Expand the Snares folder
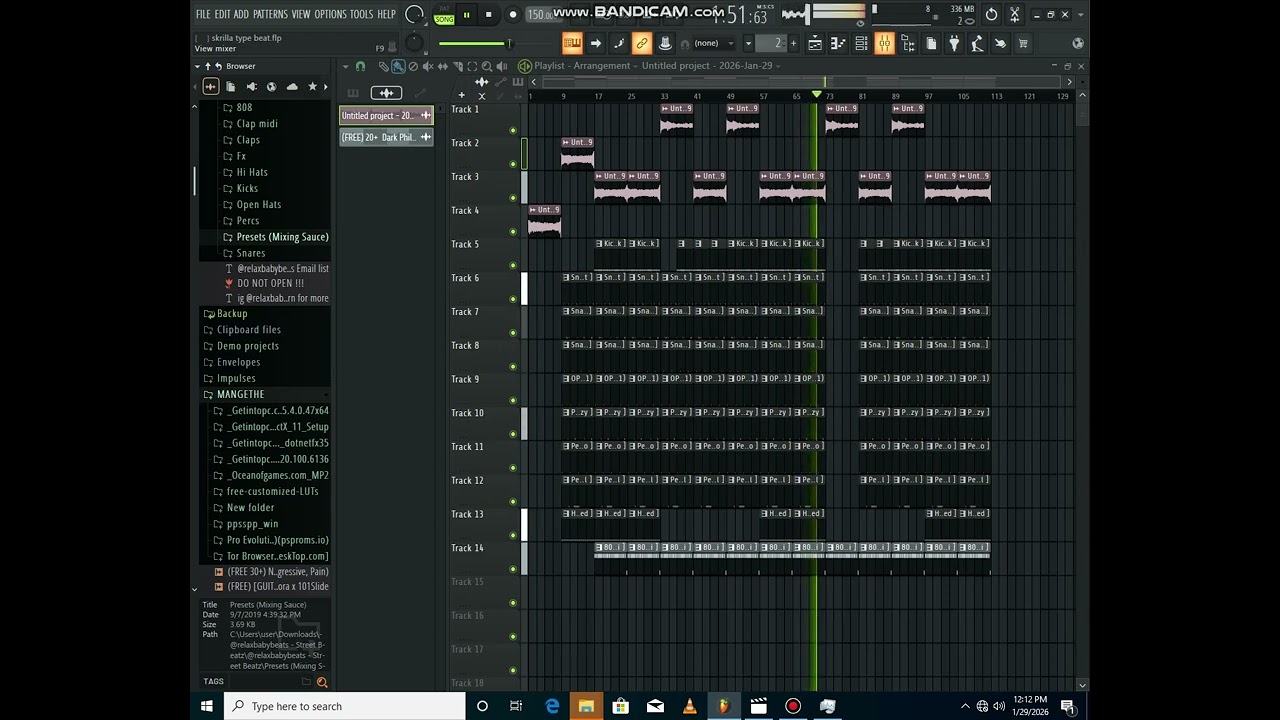1280x720 pixels. [250, 253]
